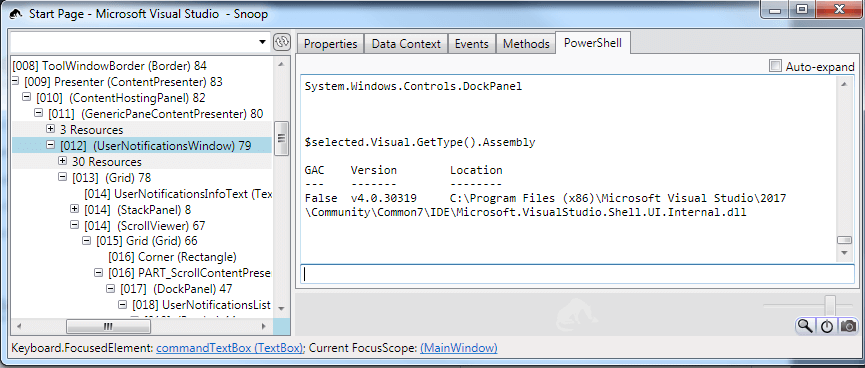865x368 pixels.
Task: Open the magnifying glass zoomer tool
Action: 805,326
